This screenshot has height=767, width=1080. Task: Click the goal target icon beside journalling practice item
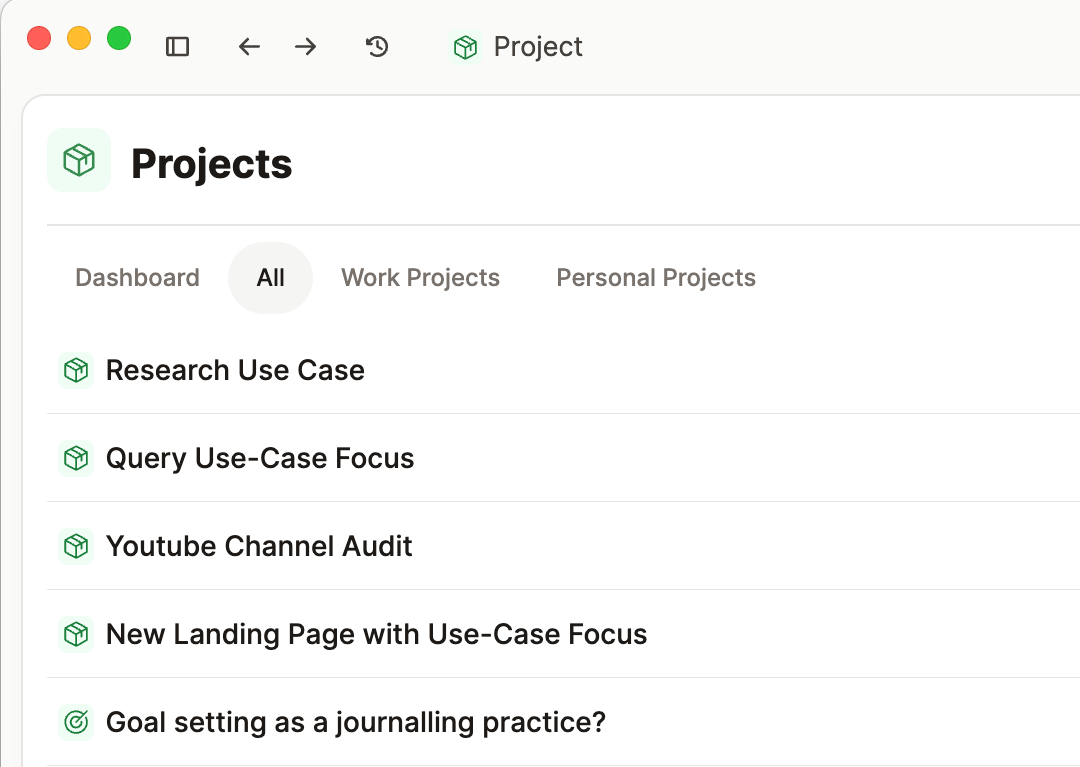point(76,722)
